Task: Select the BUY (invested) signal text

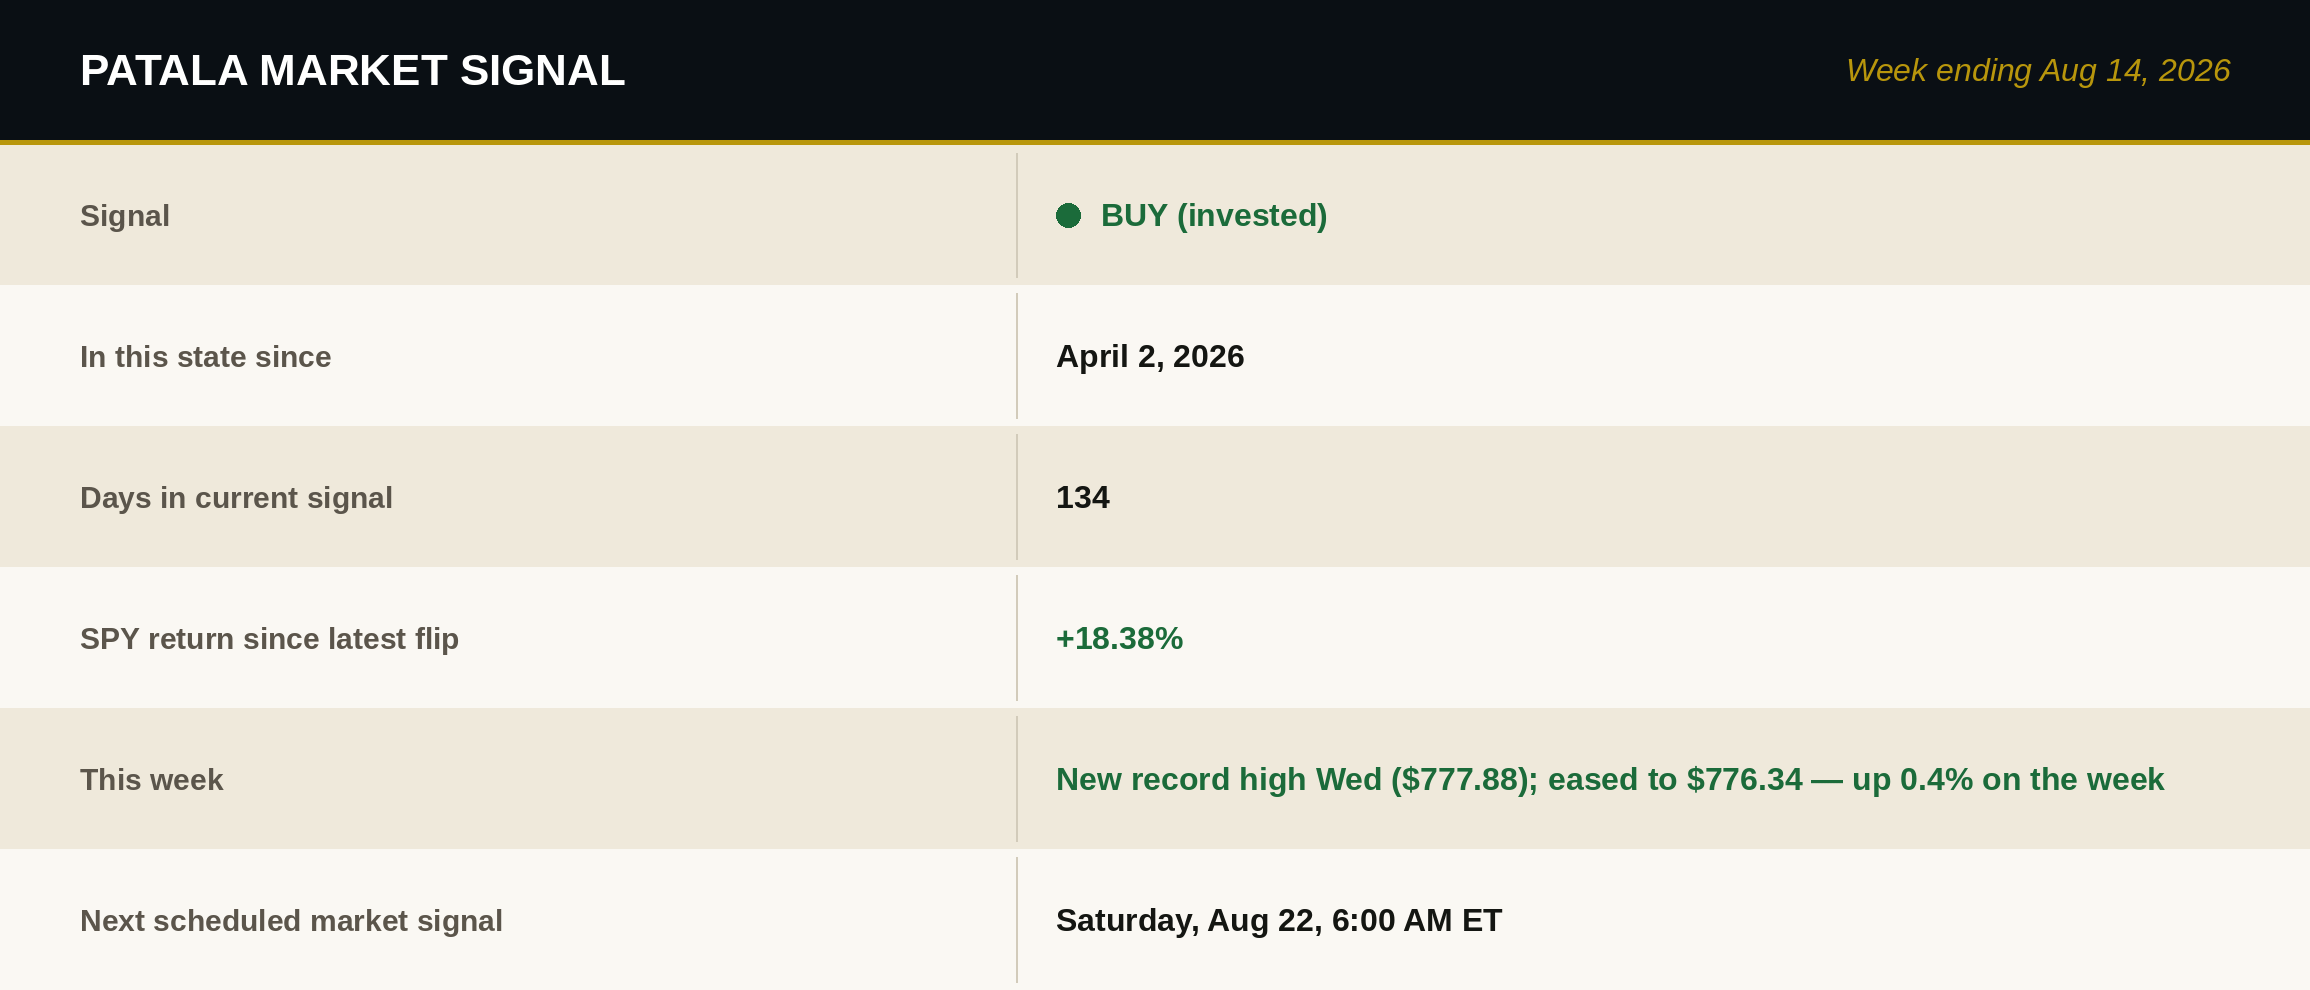Action: tap(1214, 215)
